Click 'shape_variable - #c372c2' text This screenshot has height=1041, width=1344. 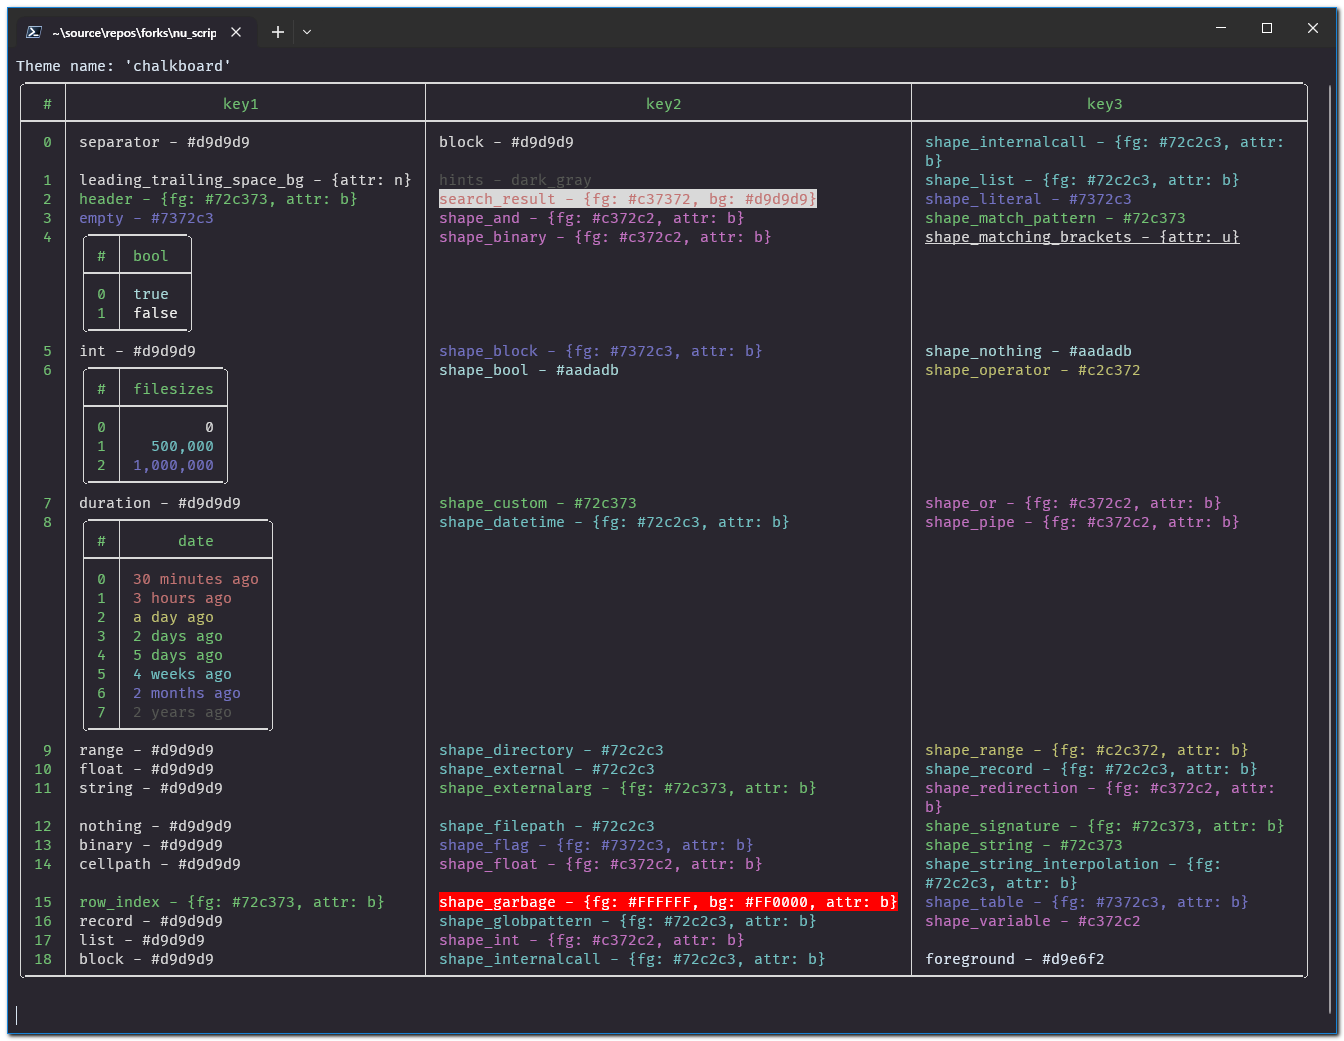click(1033, 921)
